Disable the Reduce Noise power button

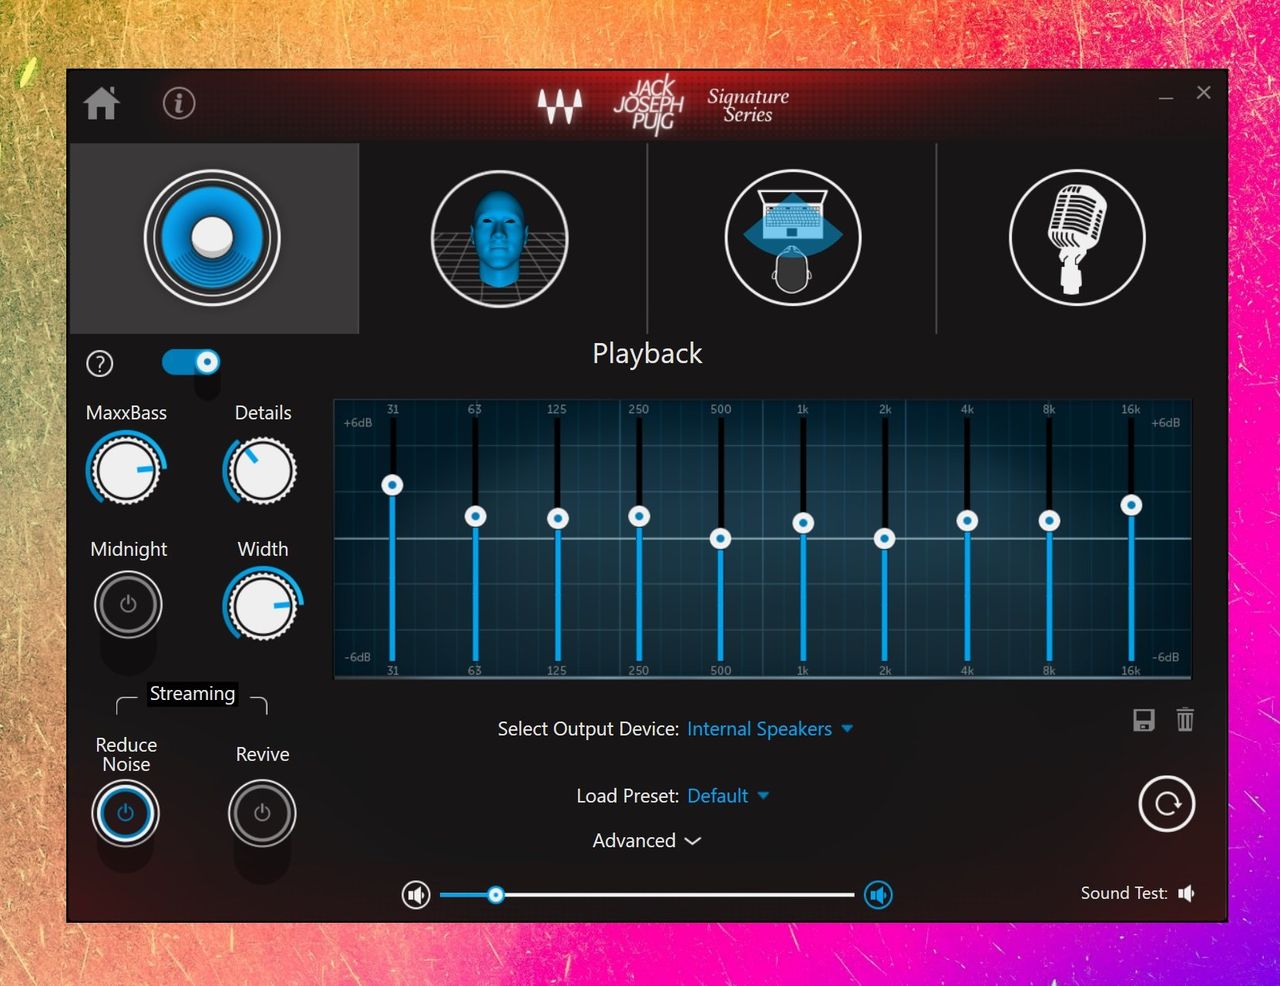126,813
